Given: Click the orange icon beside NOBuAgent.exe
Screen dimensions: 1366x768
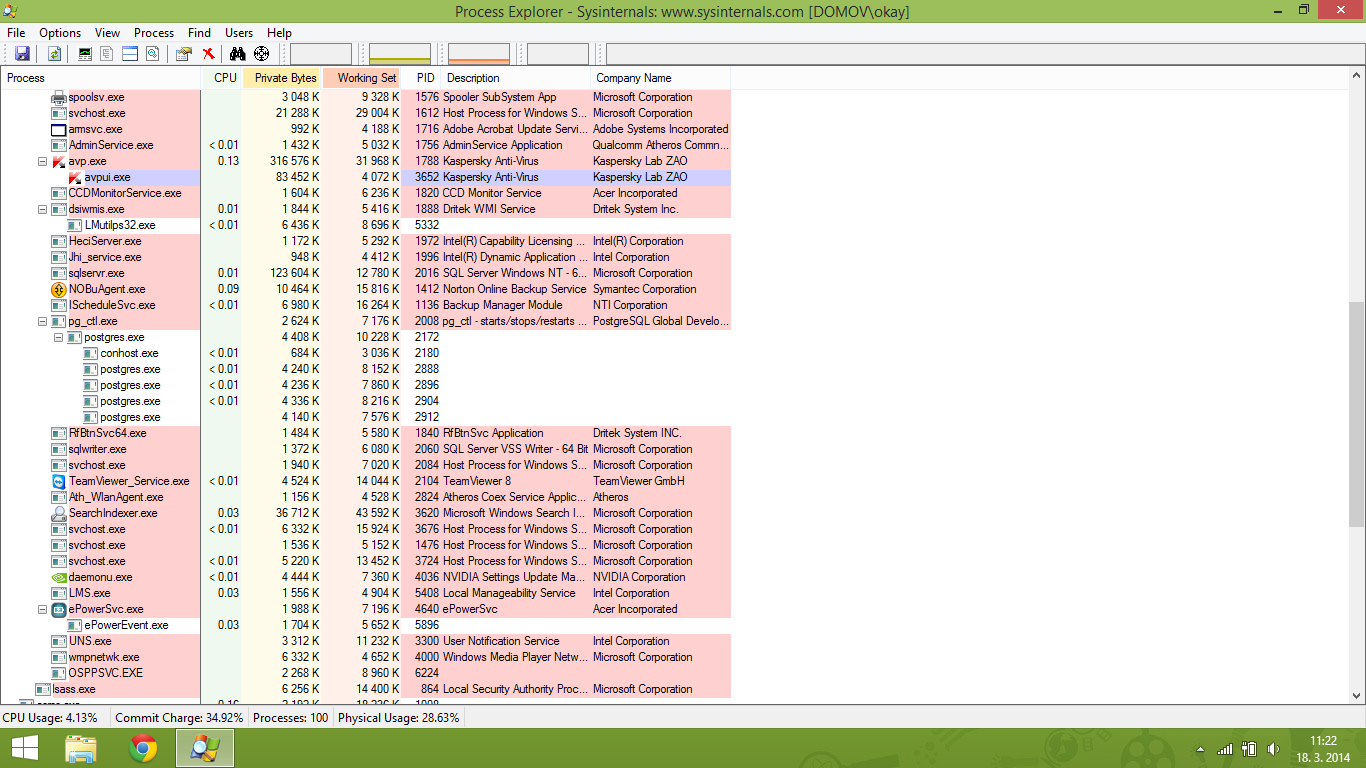Looking at the screenshot, I should (x=59, y=289).
